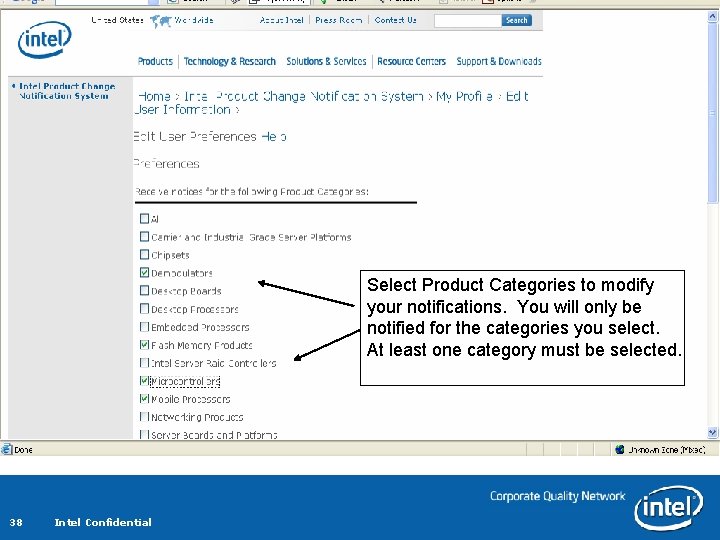Image resolution: width=720 pixels, height=540 pixels.
Task: Tick the Desktop Boards checkbox
Action: point(145,290)
